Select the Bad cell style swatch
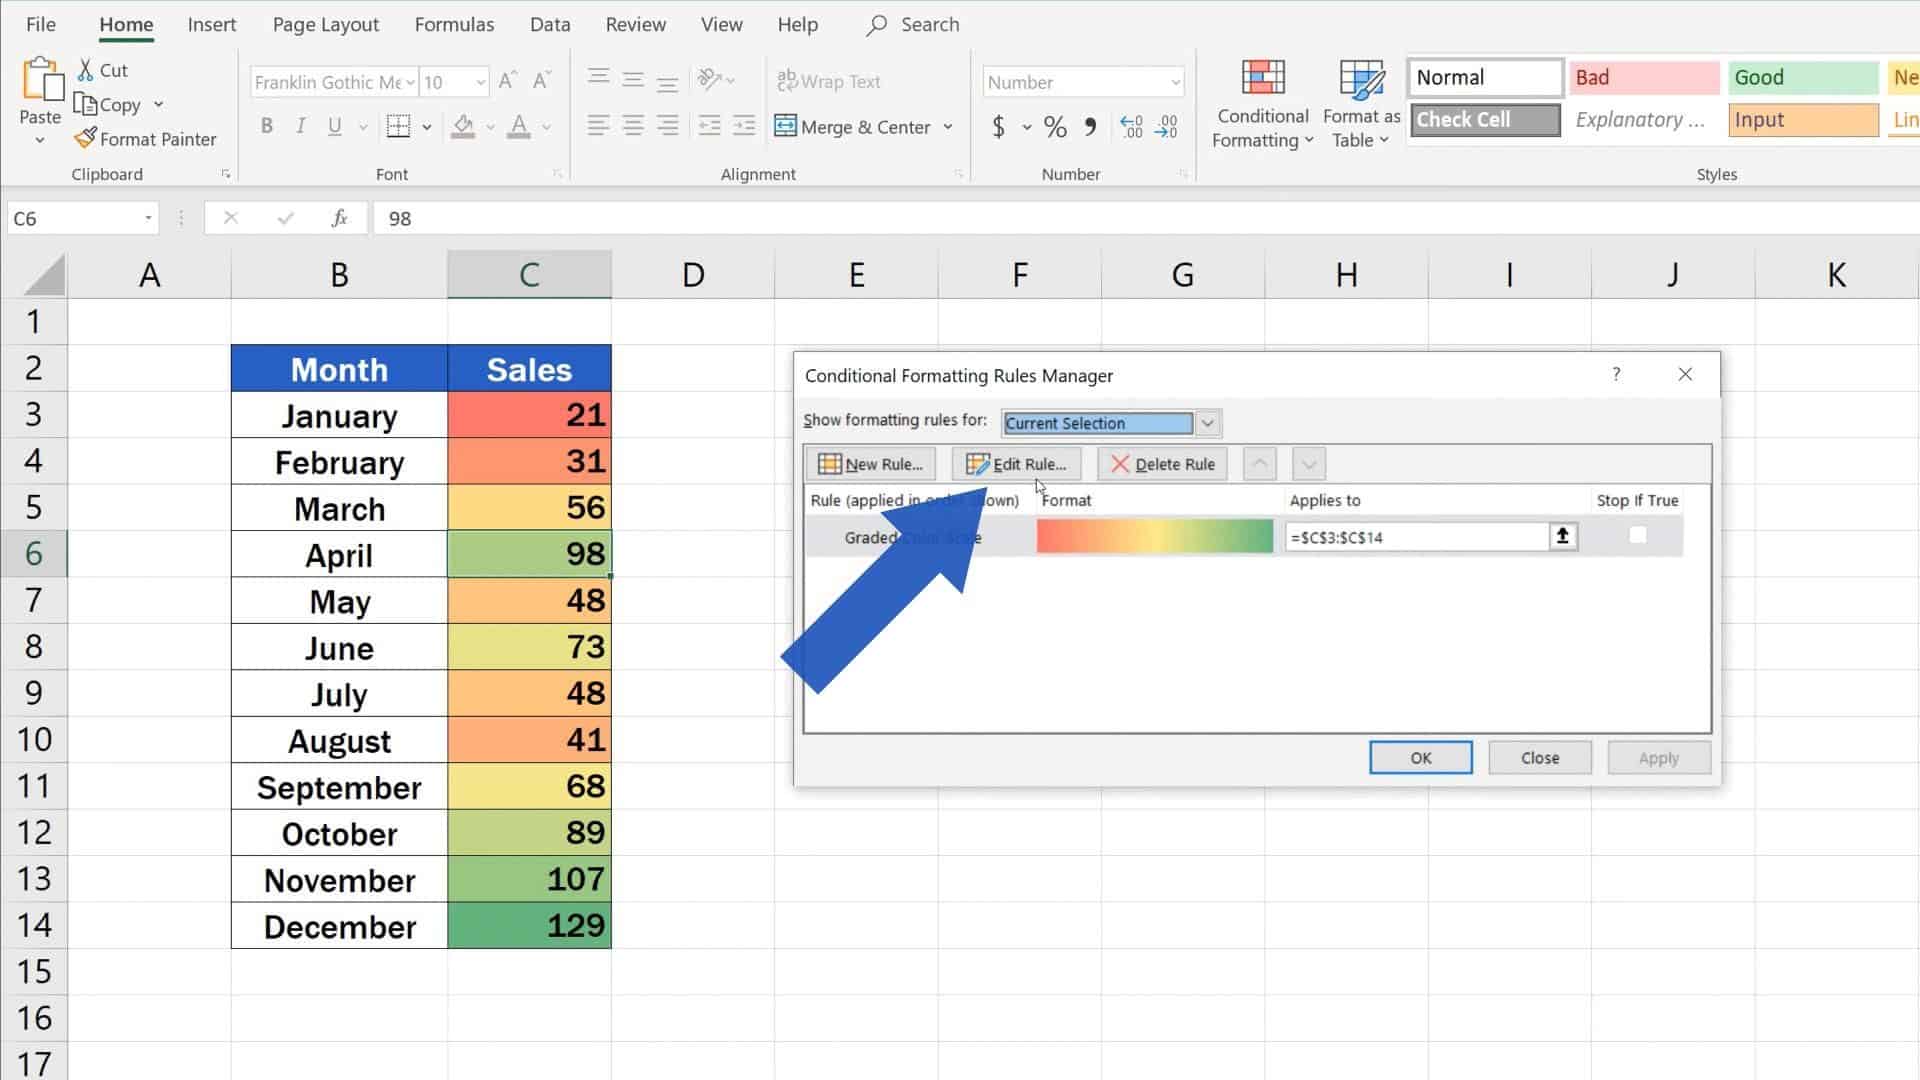The width and height of the screenshot is (1920, 1080). tap(1643, 77)
